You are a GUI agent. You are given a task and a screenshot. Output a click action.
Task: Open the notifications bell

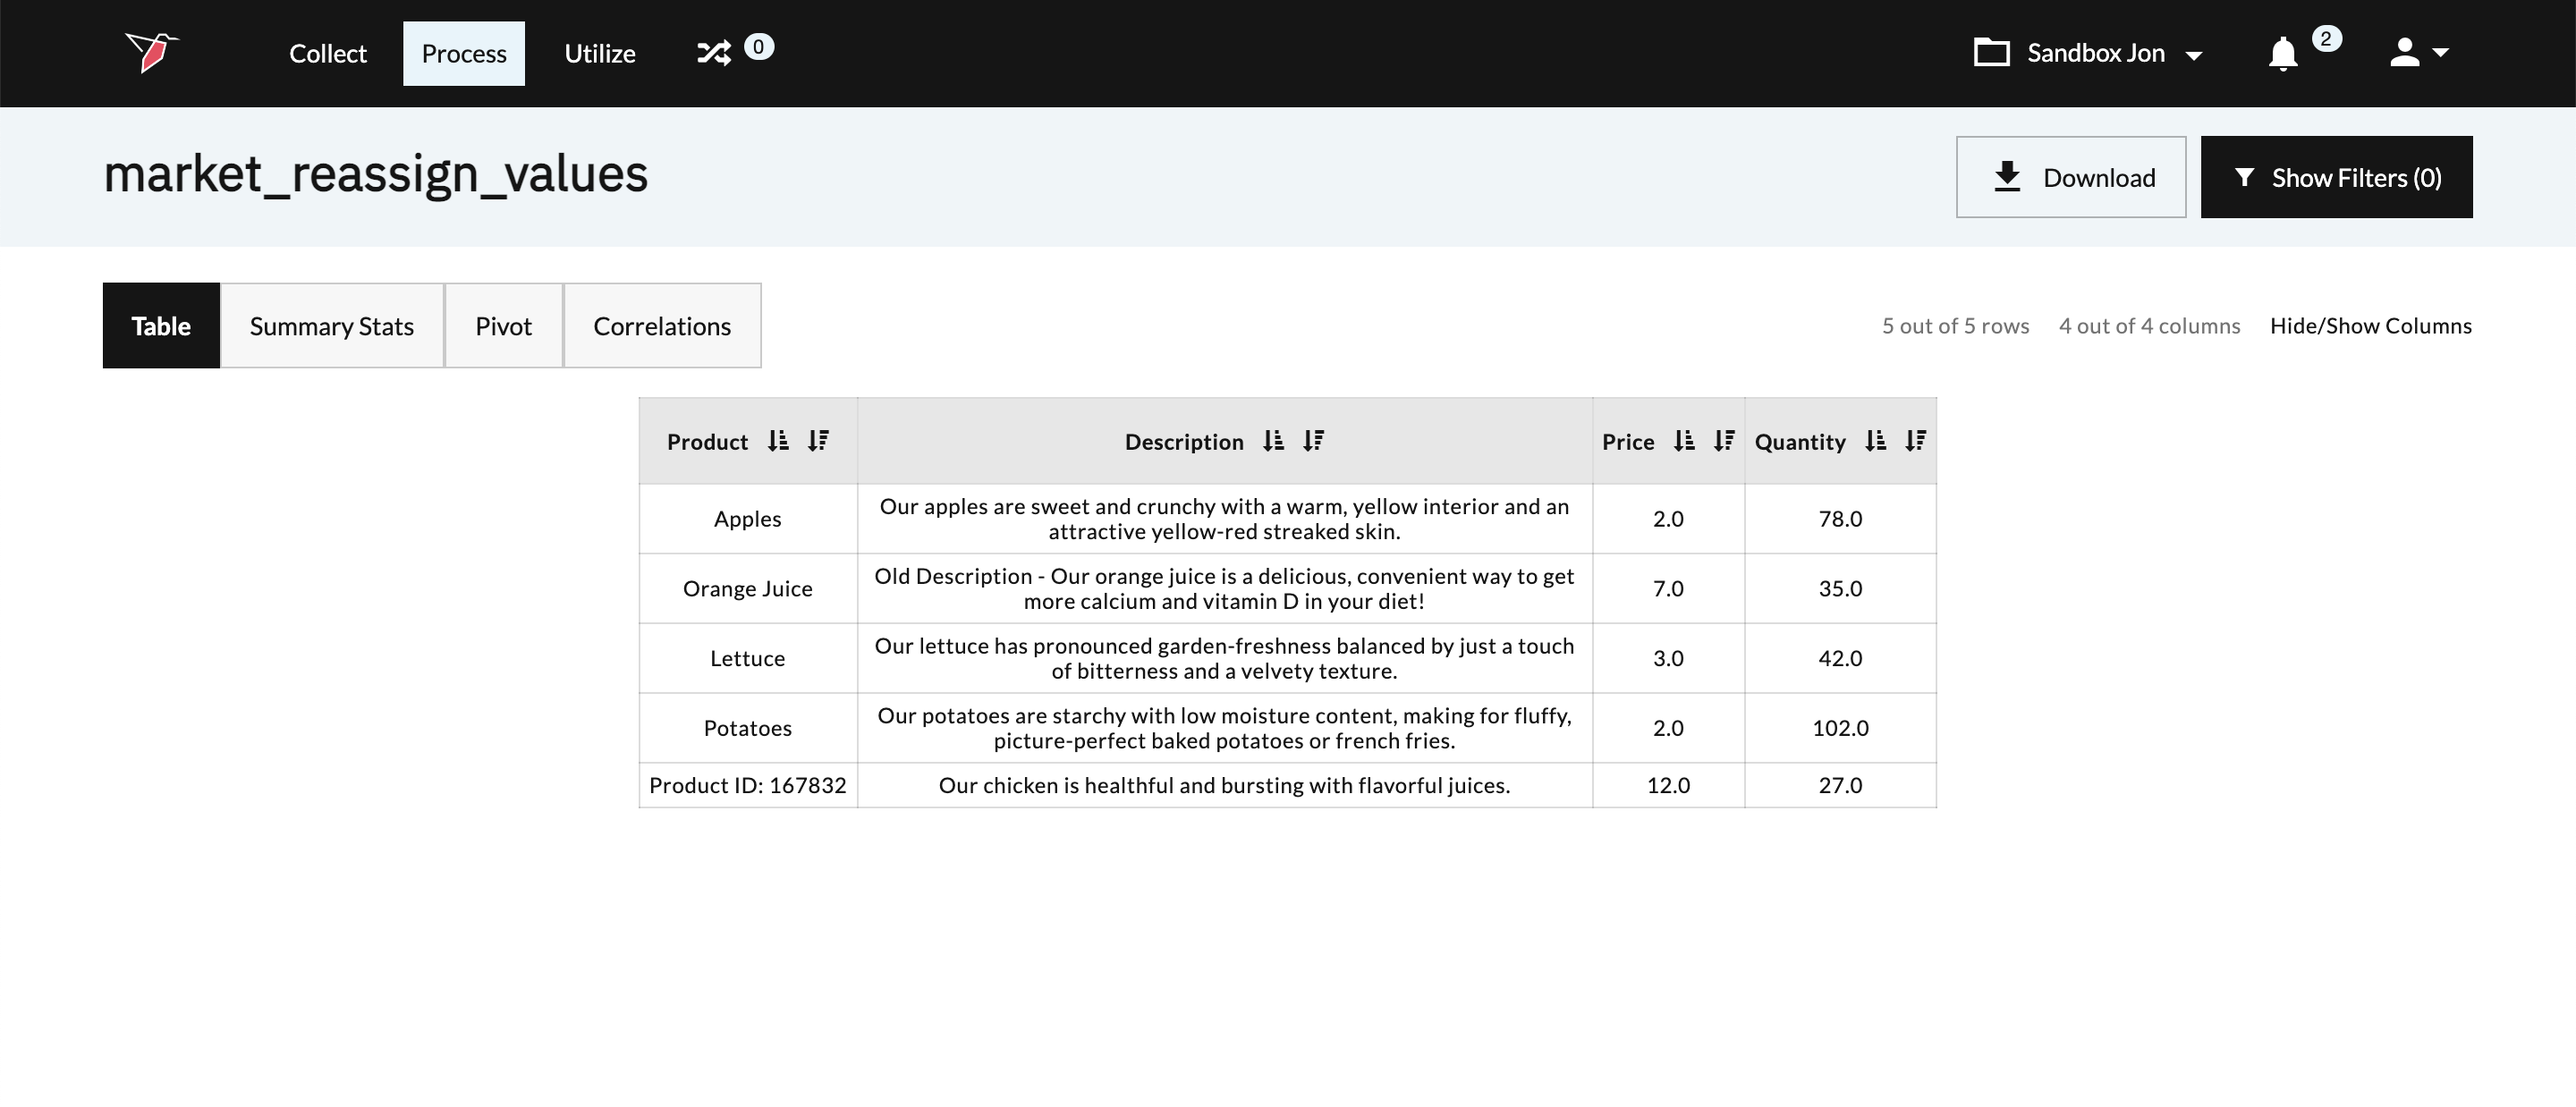click(x=2282, y=53)
